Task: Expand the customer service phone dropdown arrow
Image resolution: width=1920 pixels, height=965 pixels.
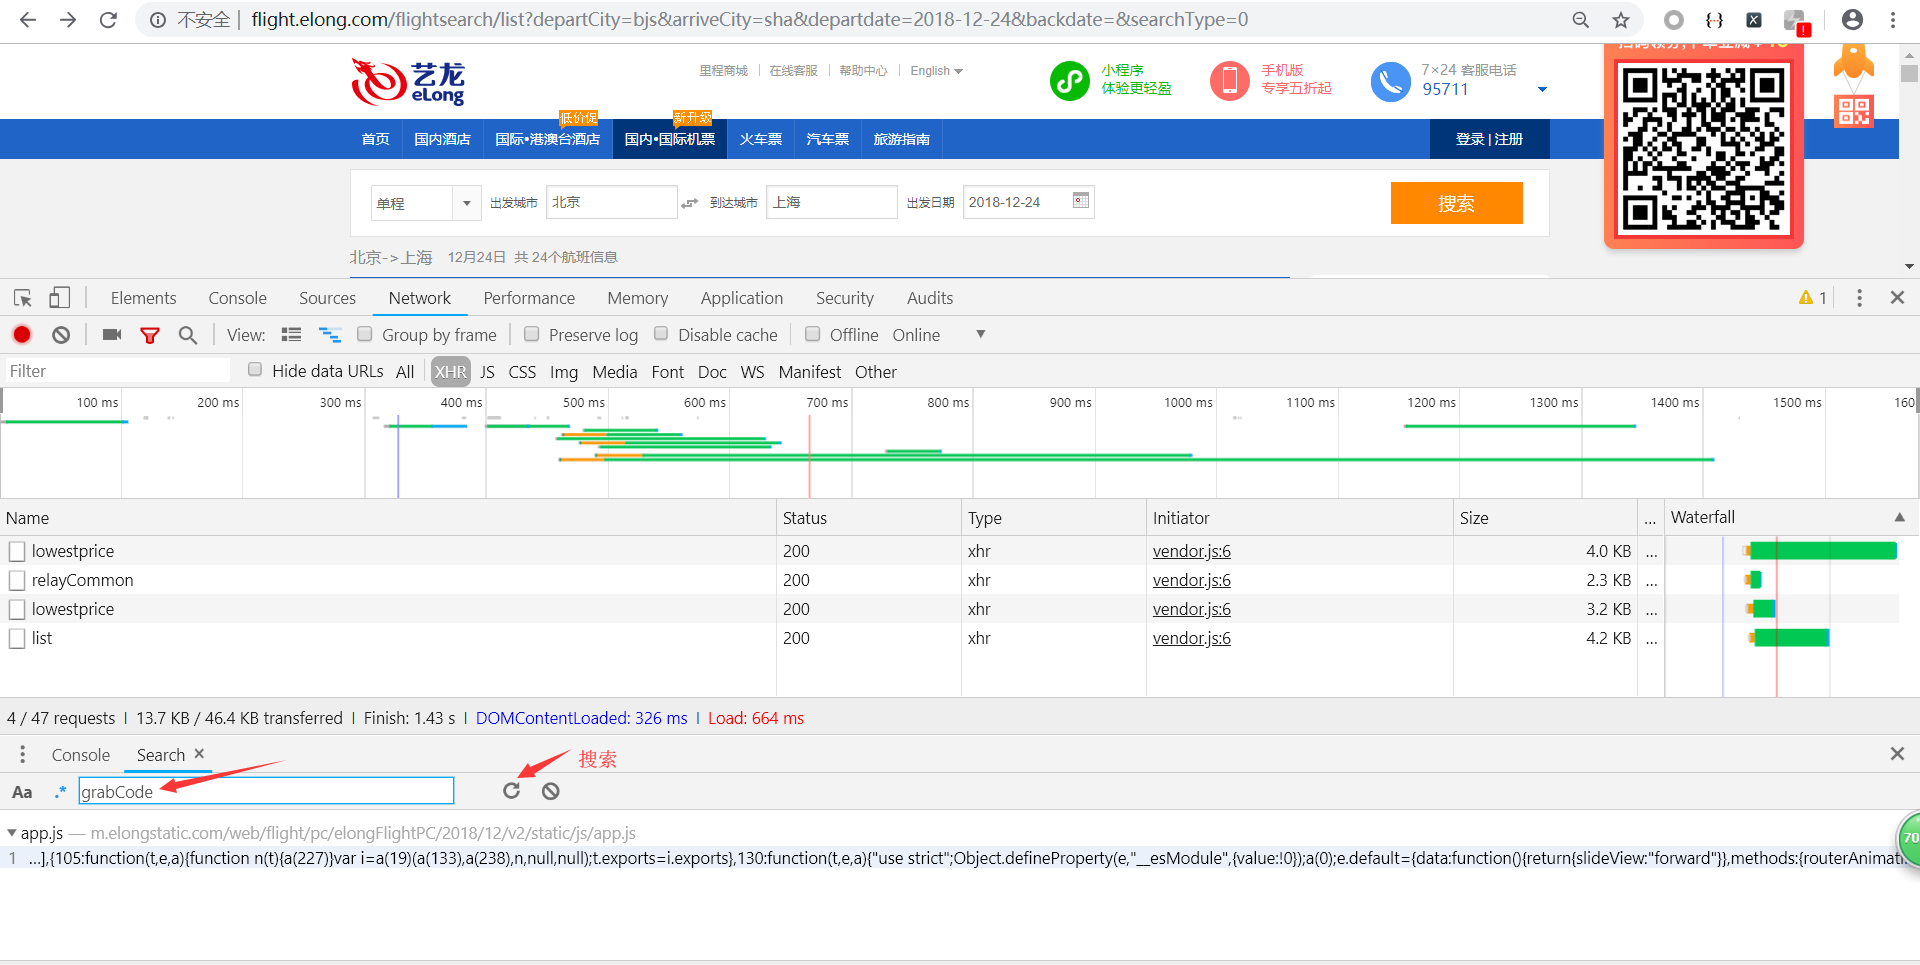Action: pyautogui.click(x=1542, y=90)
